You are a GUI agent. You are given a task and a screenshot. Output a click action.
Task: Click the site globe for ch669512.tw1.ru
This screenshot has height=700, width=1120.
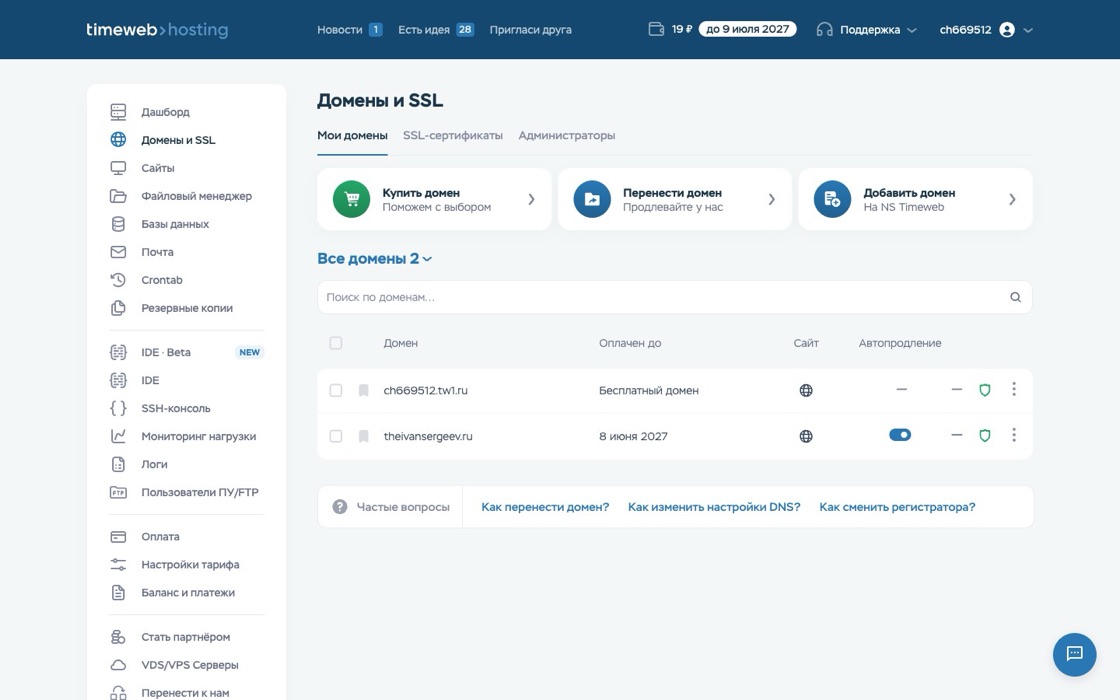(x=806, y=390)
